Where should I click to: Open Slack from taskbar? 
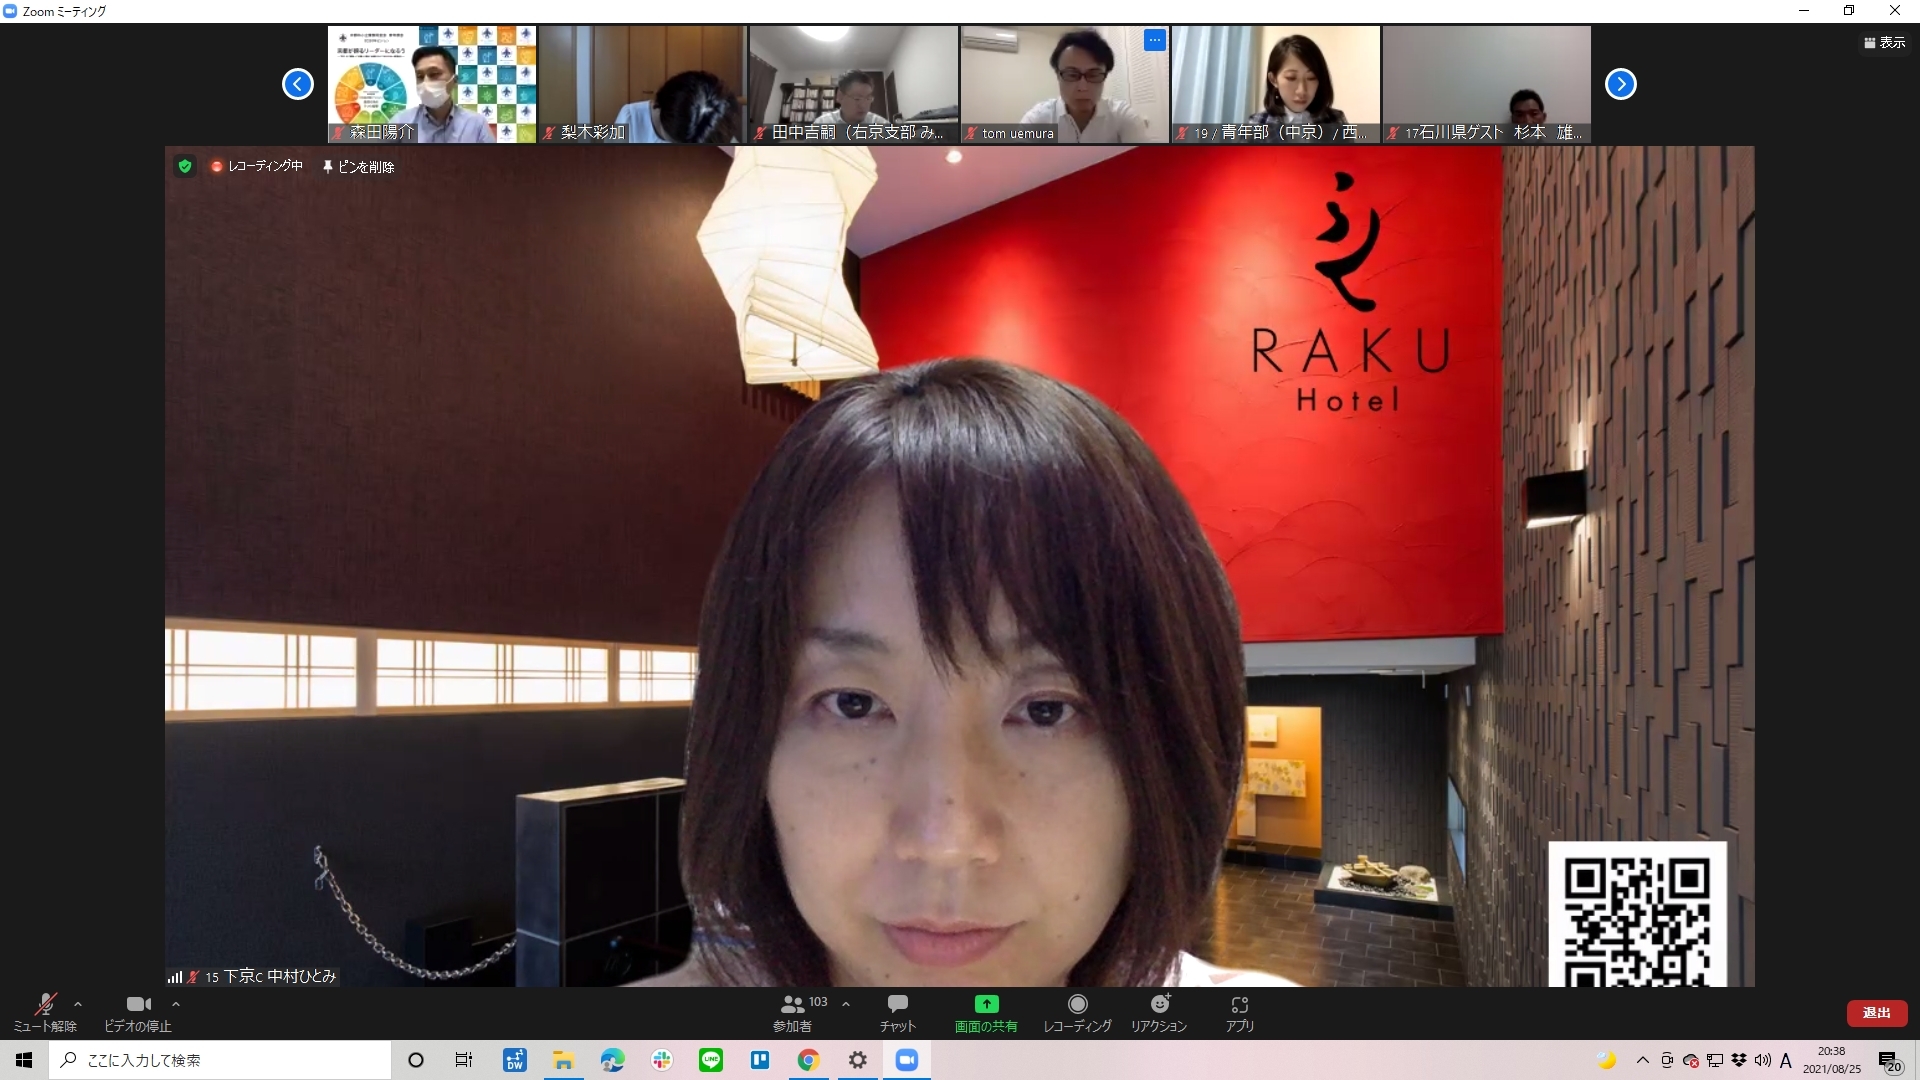pos(662,1060)
